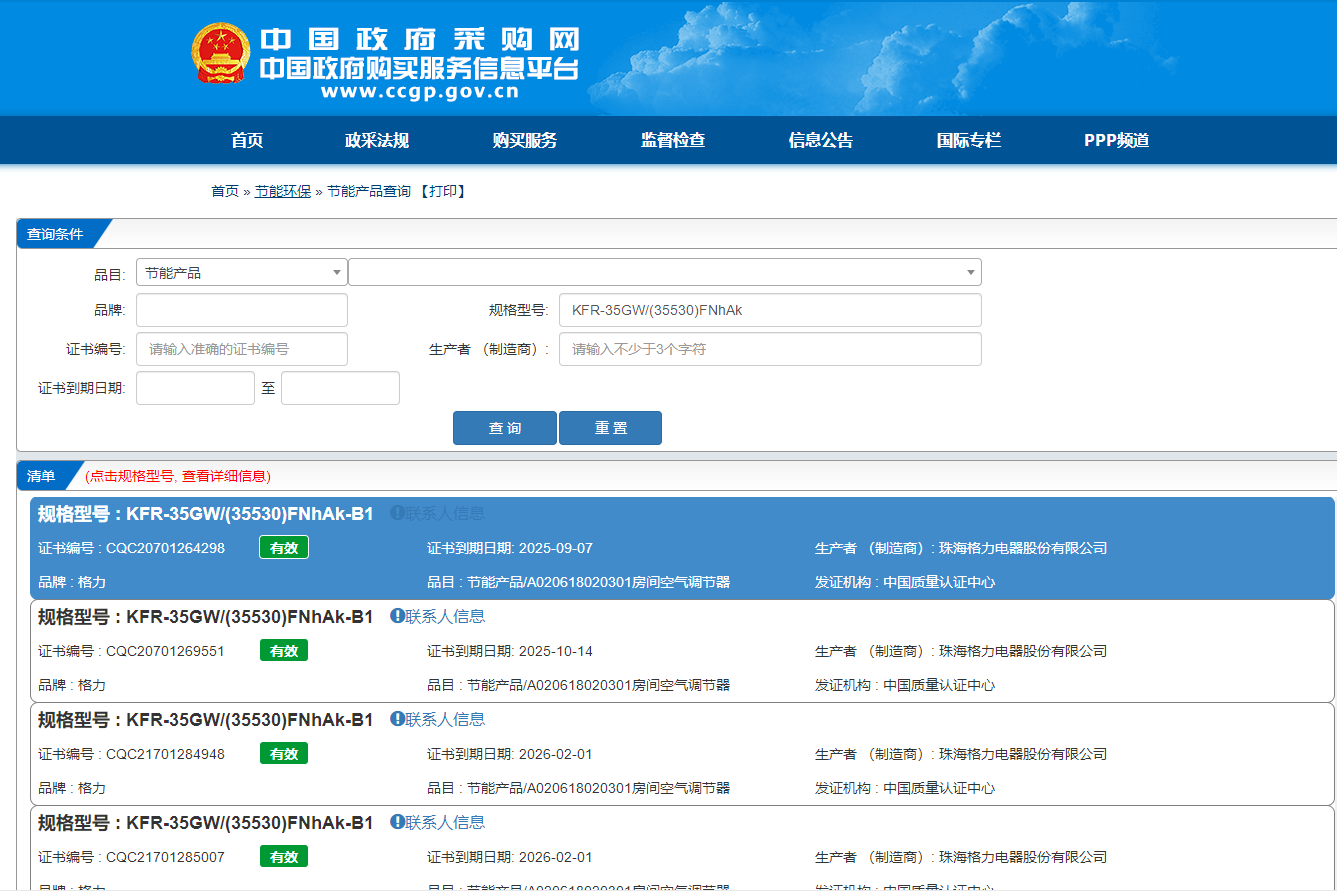The height and width of the screenshot is (892, 1337).
Task: Click the 查询 search button
Action: [505, 428]
